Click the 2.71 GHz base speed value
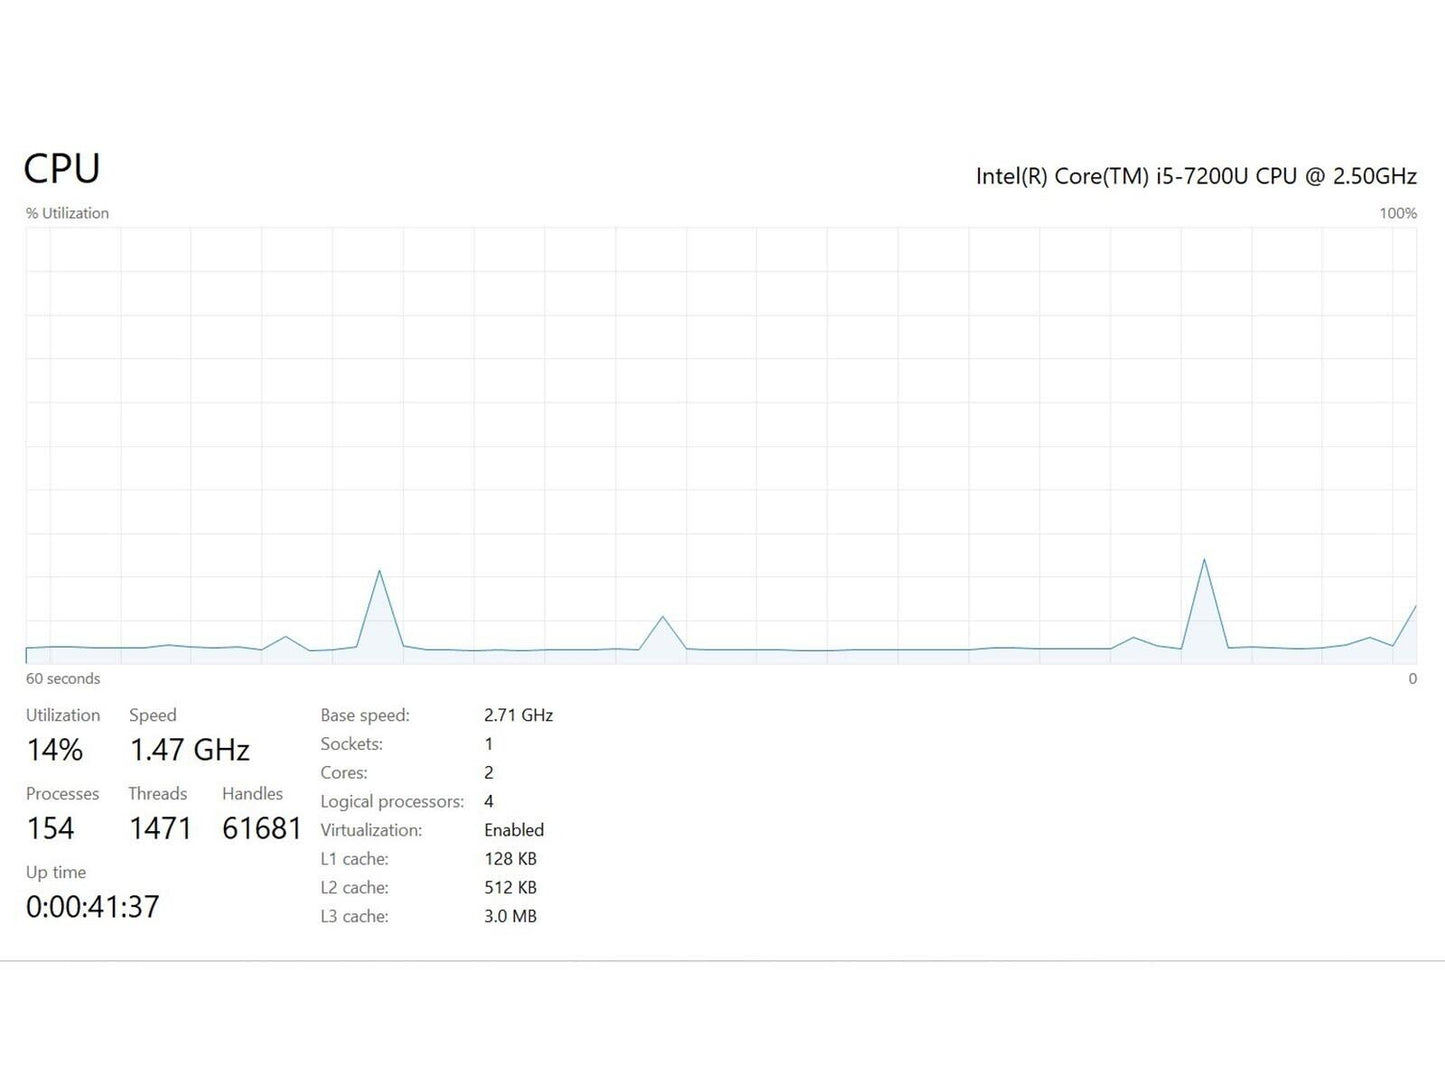The width and height of the screenshot is (1445, 1084). (518, 716)
